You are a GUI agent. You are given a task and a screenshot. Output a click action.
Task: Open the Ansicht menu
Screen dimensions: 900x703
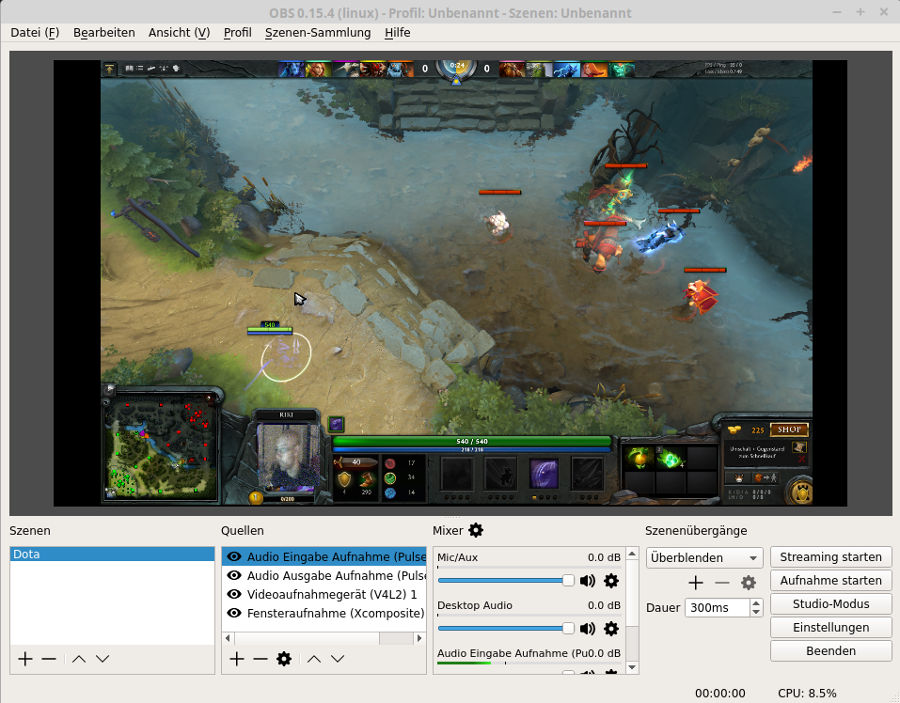(179, 33)
